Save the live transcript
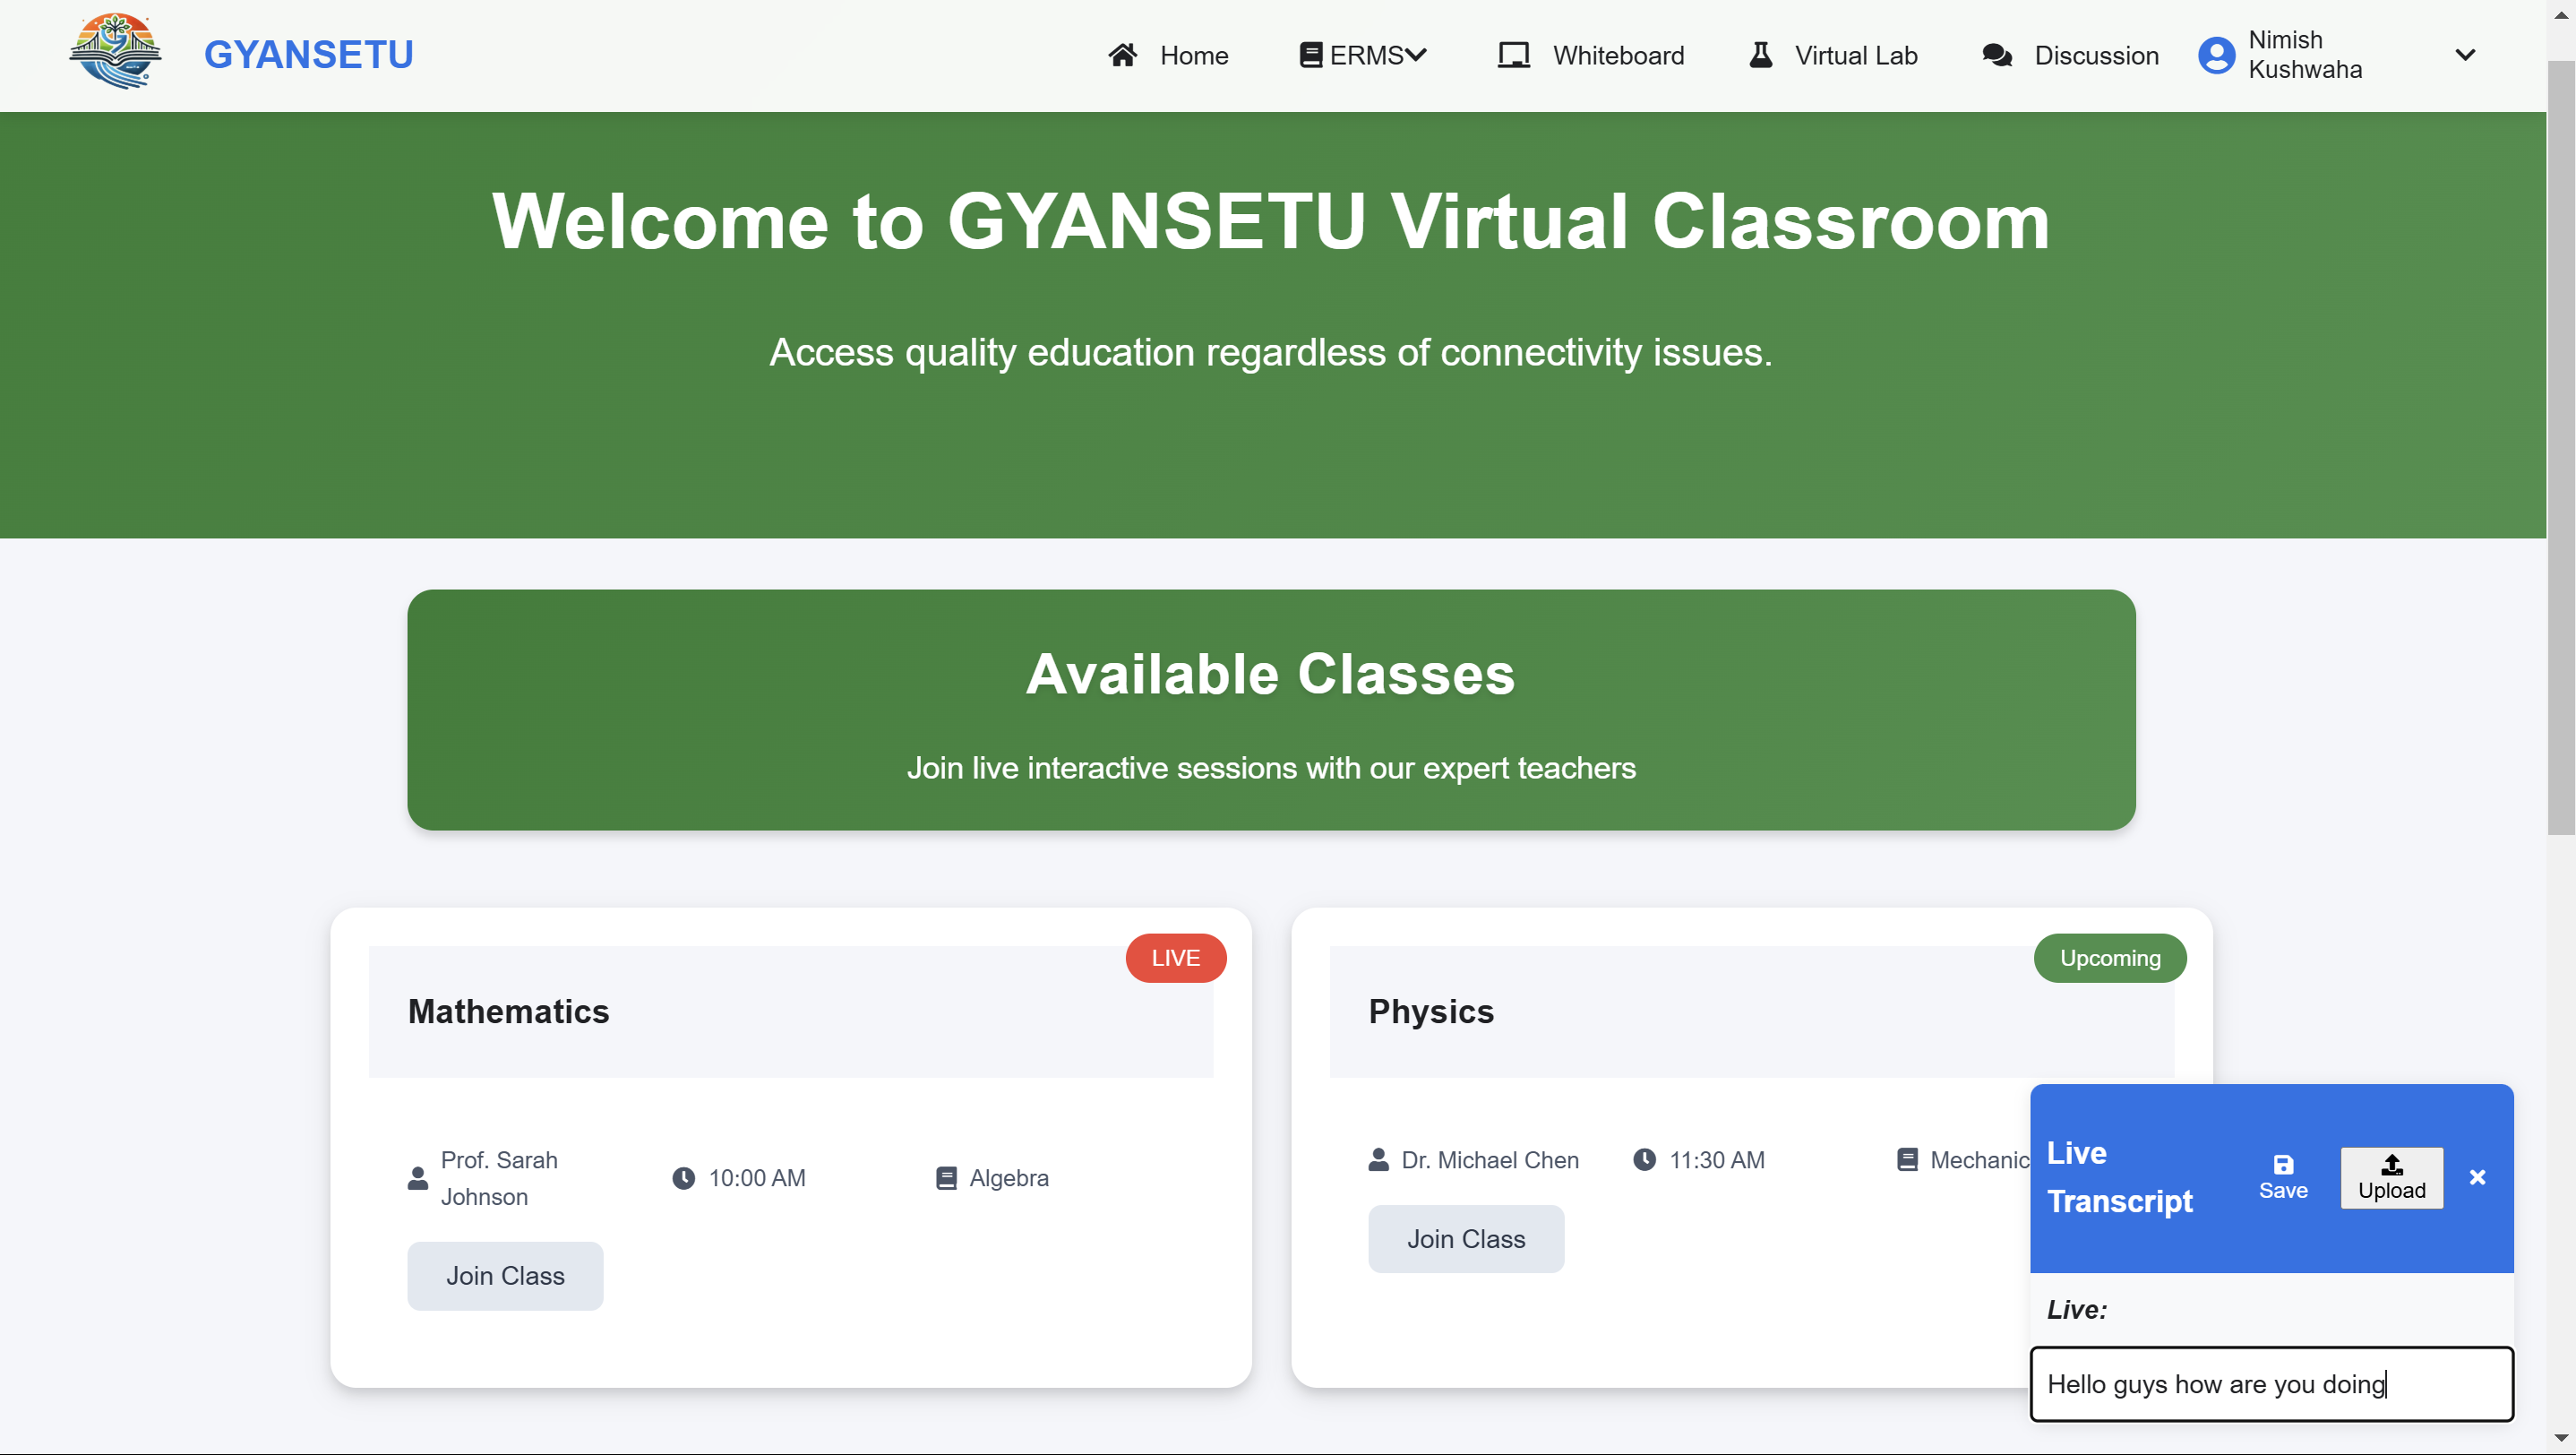This screenshot has width=2576, height=1455. [x=2283, y=1177]
